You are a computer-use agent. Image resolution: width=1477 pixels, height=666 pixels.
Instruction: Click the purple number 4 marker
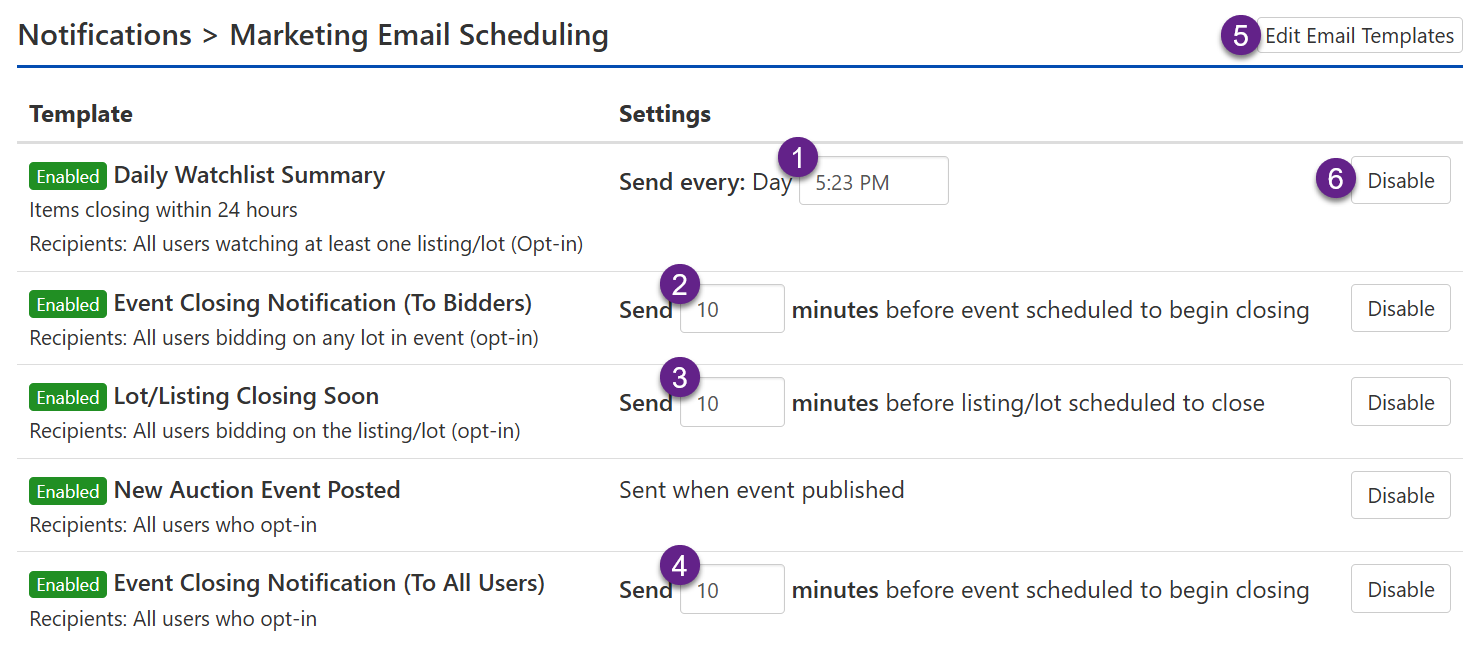[680, 566]
